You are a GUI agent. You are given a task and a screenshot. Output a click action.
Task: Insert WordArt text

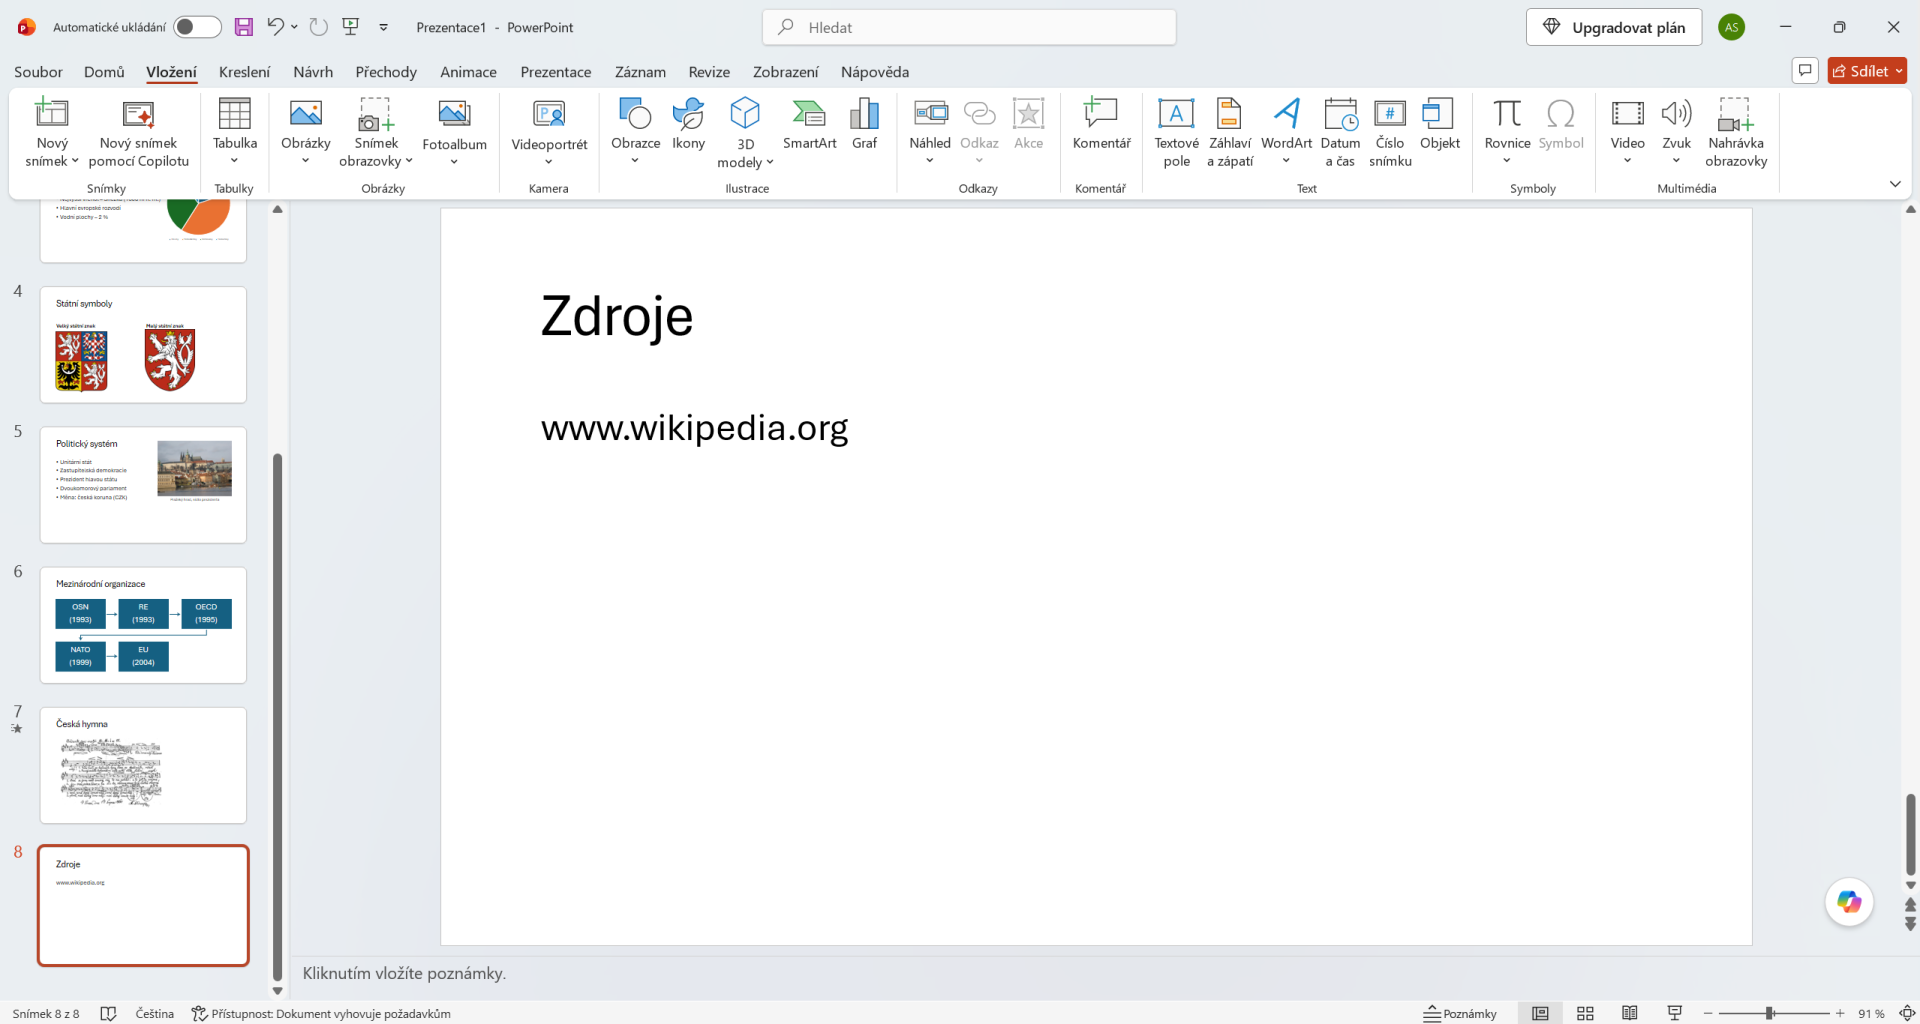tap(1286, 131)
